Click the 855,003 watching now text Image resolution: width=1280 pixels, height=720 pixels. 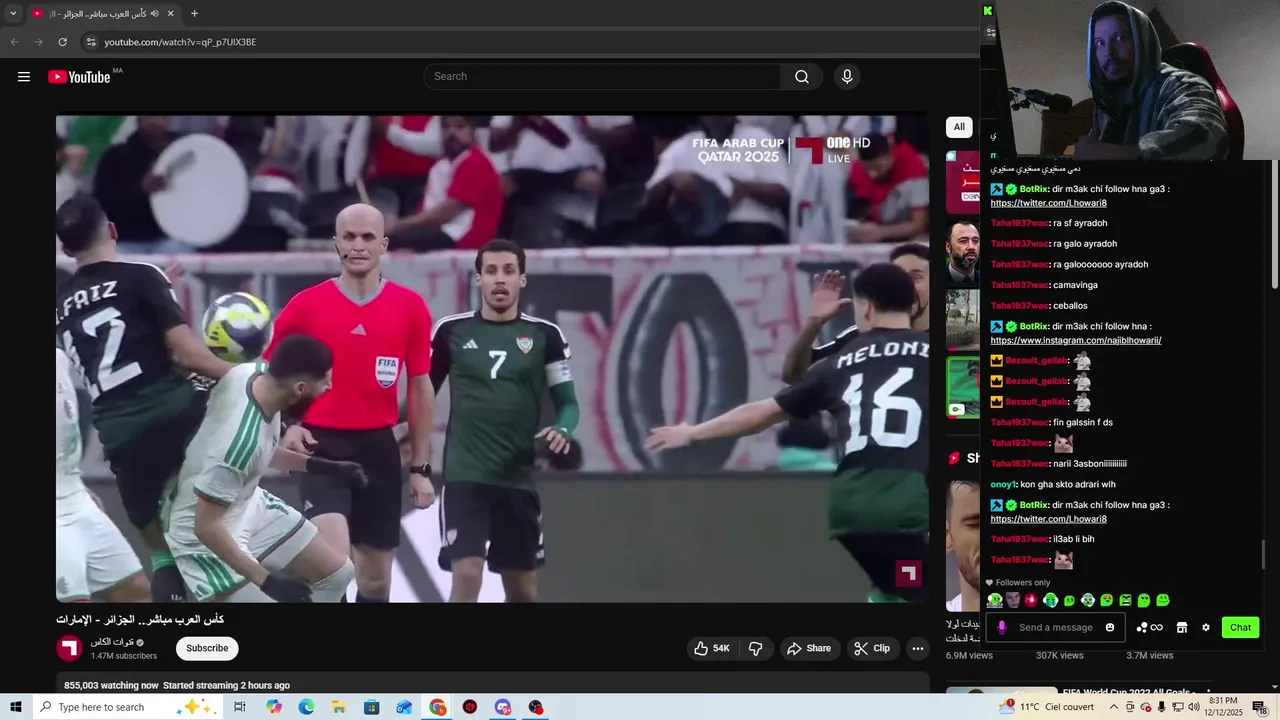111,685
